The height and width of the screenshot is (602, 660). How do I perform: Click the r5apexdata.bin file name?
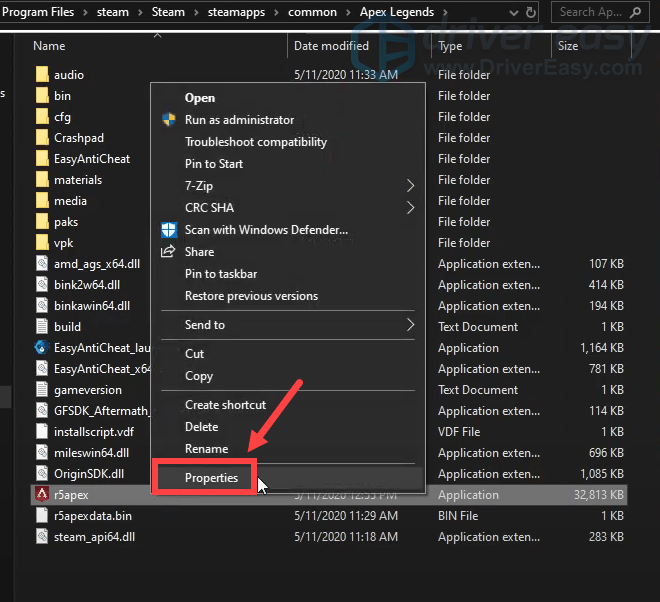(x=93, y=516)
